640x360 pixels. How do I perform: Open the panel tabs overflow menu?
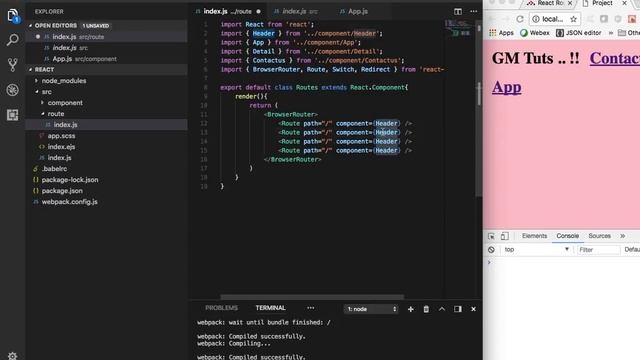311,308
